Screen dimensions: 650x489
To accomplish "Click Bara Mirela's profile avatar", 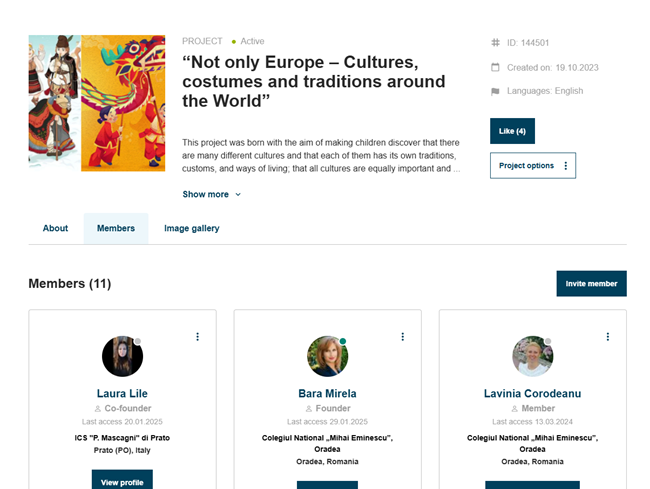I will tap(327, 356).
